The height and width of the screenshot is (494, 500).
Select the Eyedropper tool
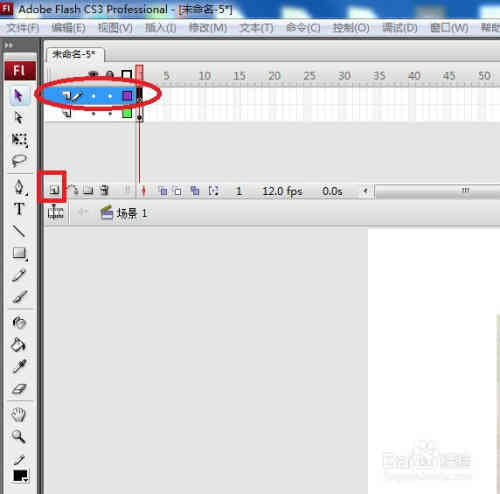click(x=19, y=366)
